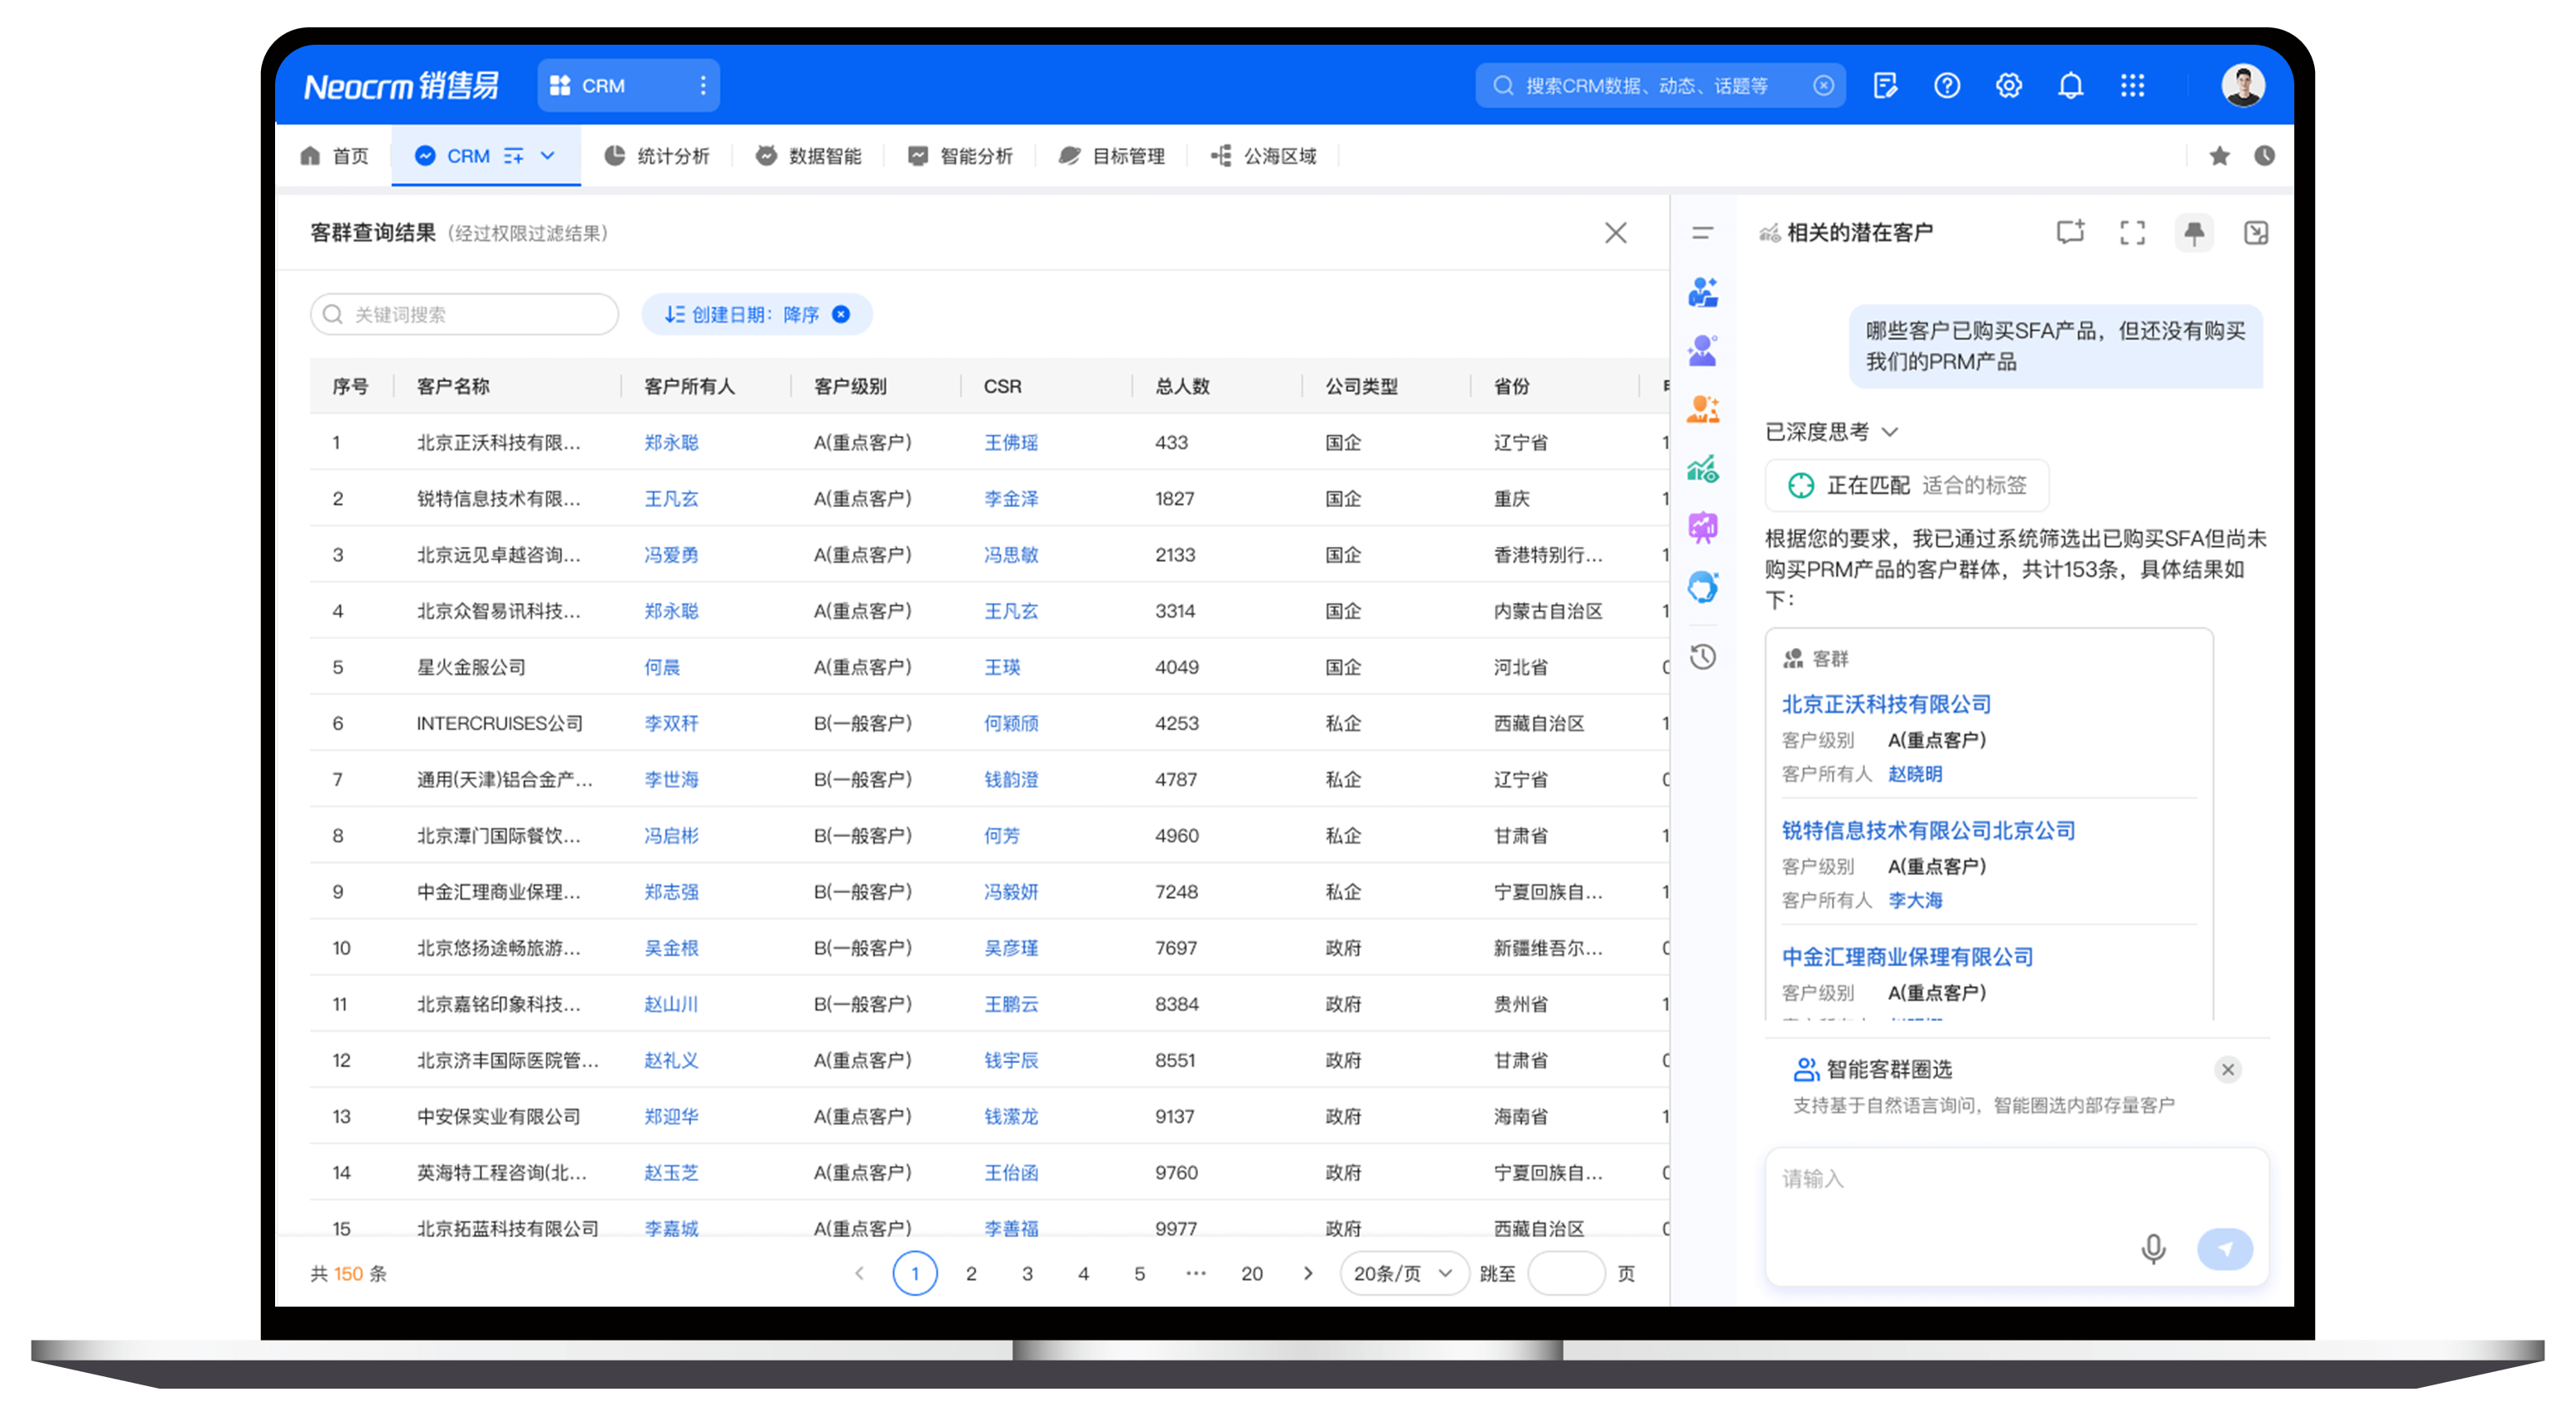The image size is (2576, 1416).
Task: Open CSR link 王佛瑶
Action: point(1011,442)
